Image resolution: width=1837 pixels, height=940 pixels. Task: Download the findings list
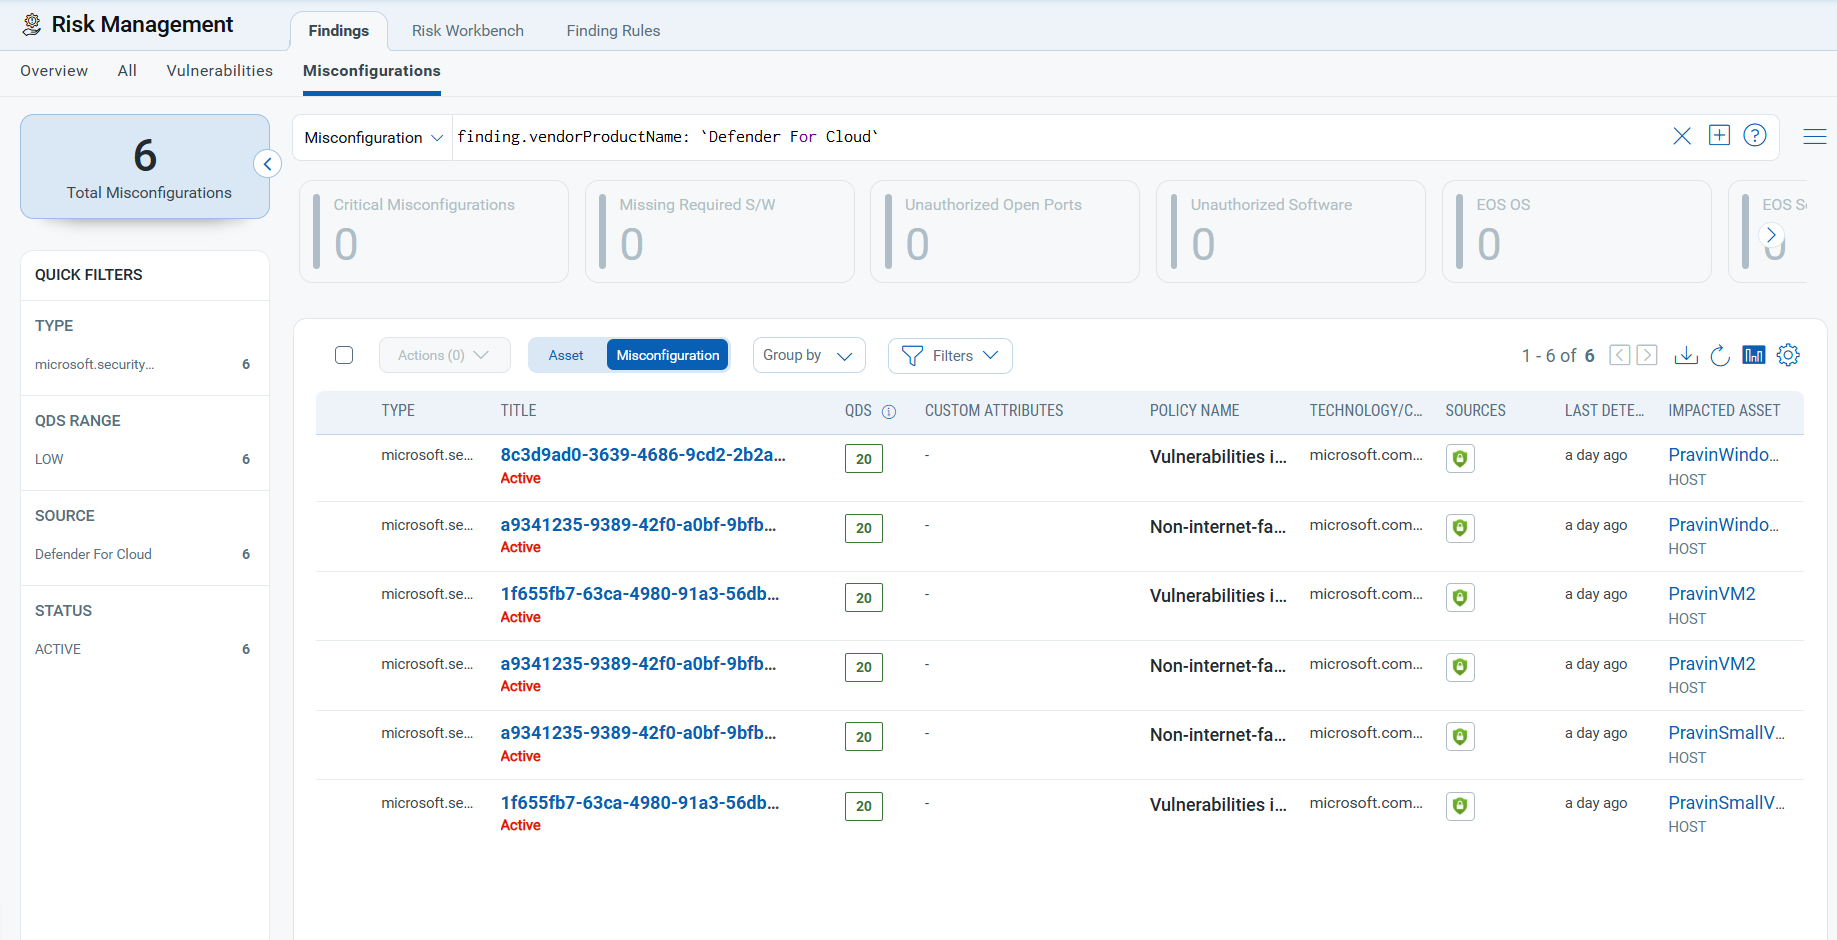click(x=1686, y=355)
